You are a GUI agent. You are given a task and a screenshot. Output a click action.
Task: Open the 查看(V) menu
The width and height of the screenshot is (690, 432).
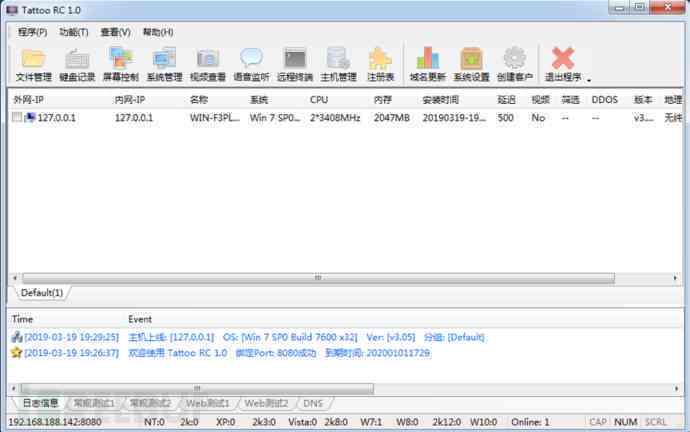115,32
